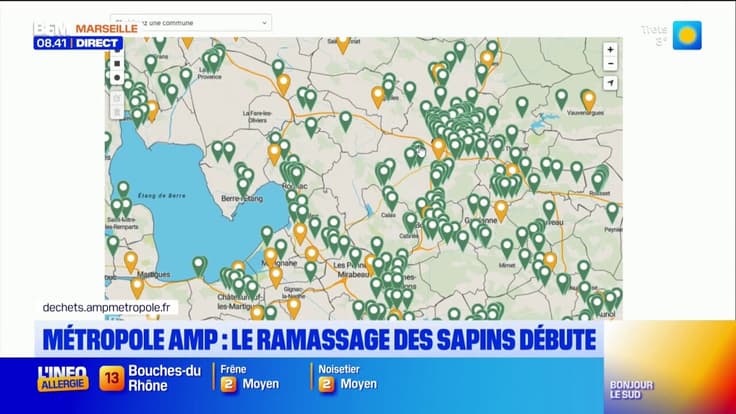This screenshot has width=736, height=414.
Task: Select the Martigues town label
Action: point(153,274)
